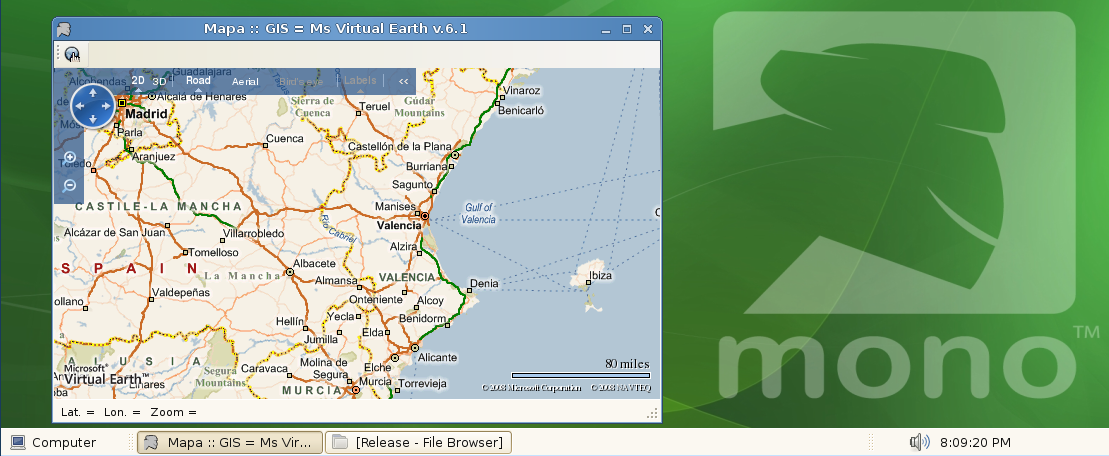Click the Tomelloso label
This screenshot has height=456, width=1109.
(x=214, y=252)
